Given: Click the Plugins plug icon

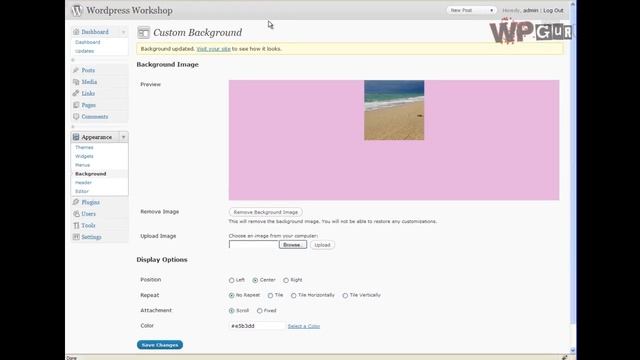Looking at the screenshot, I should pyautogui.click(x=76, y=202).
